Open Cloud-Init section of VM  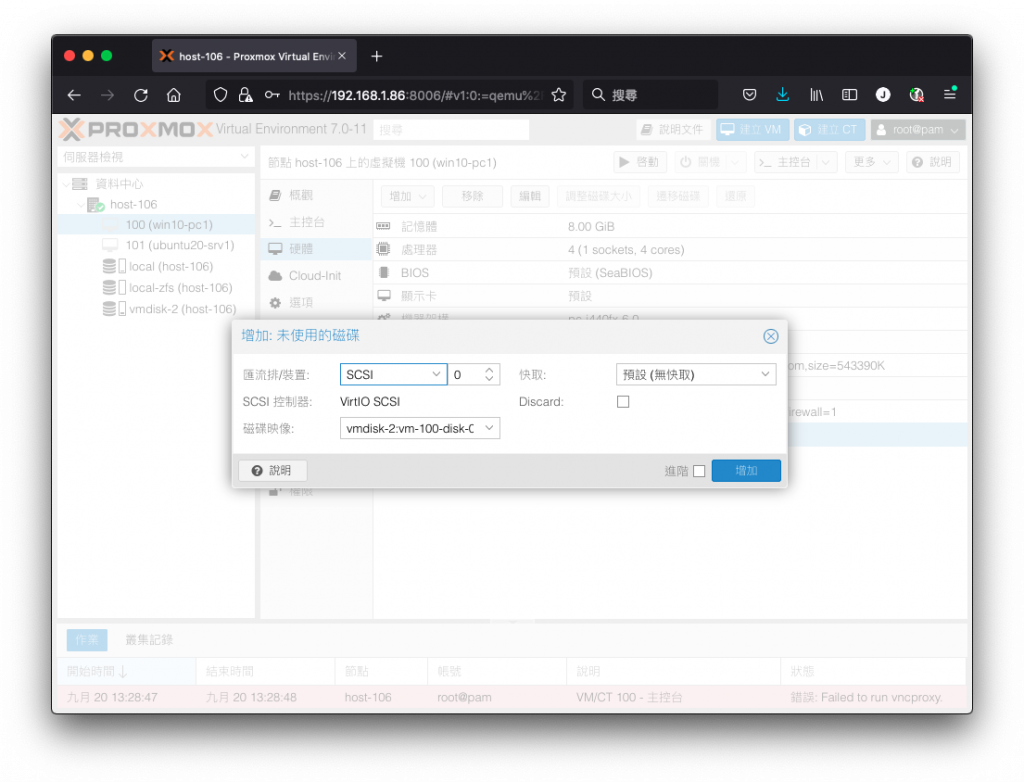[316, 276]
